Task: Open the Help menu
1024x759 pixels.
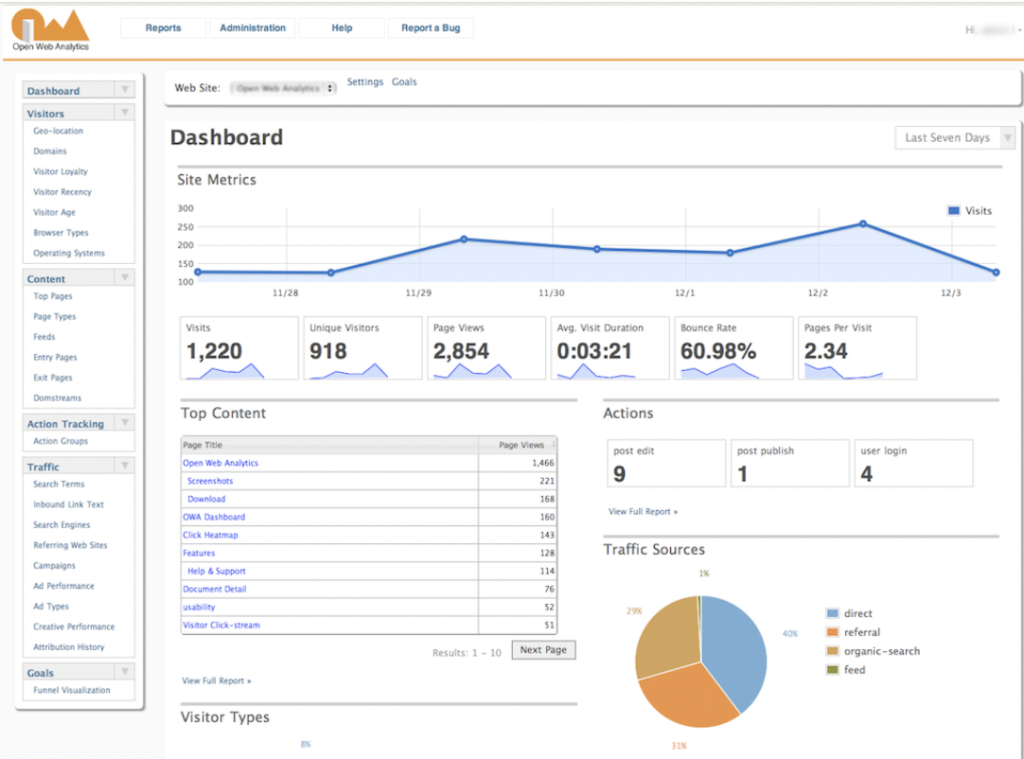Action: pos(341,27)
